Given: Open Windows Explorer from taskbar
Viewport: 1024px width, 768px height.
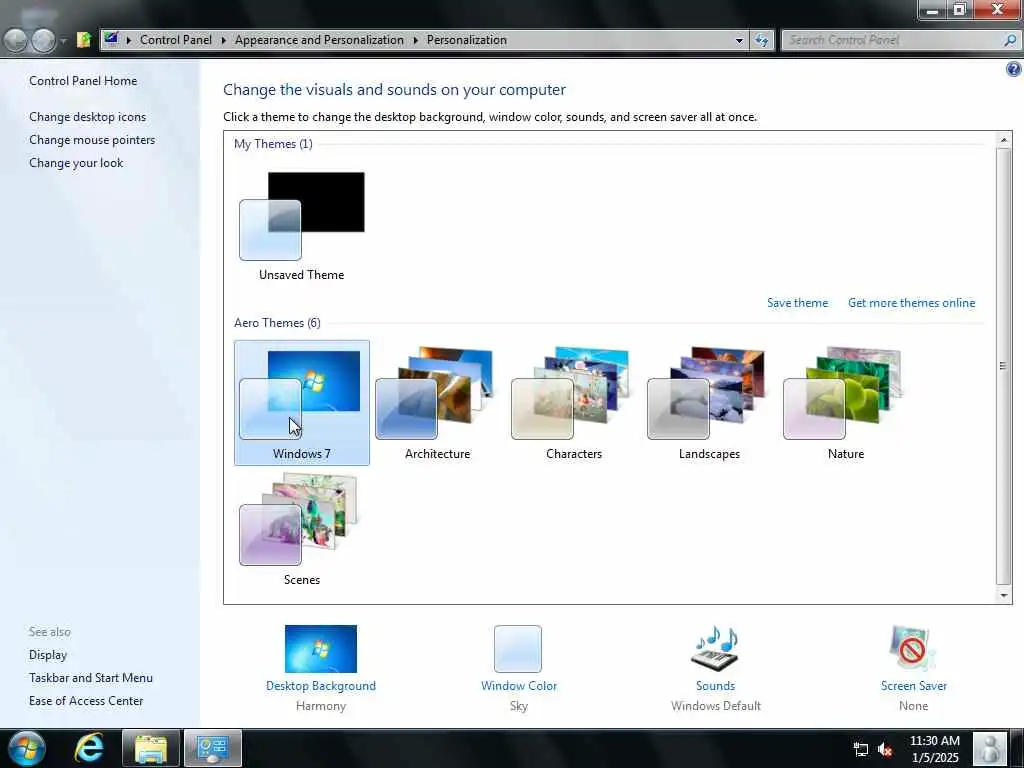Looking at the screenshot, I should coord(150,748).
